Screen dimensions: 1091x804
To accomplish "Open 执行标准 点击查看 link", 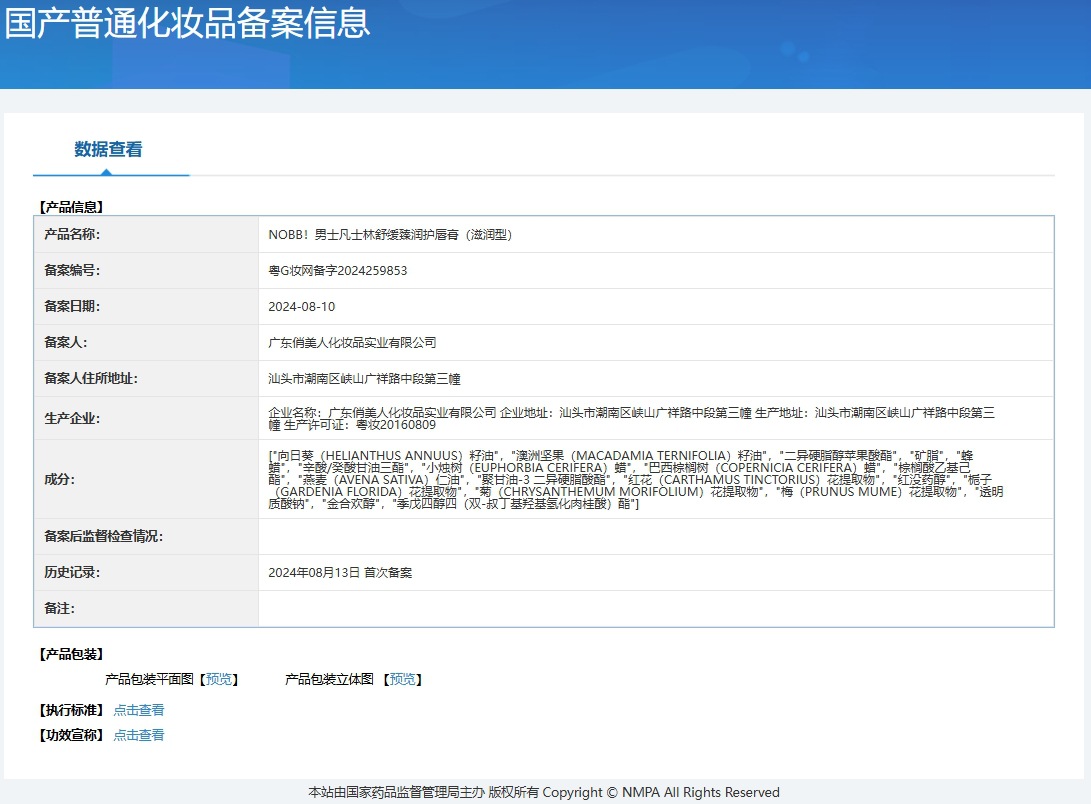I will pyautogui.click(x=139, y=710).
